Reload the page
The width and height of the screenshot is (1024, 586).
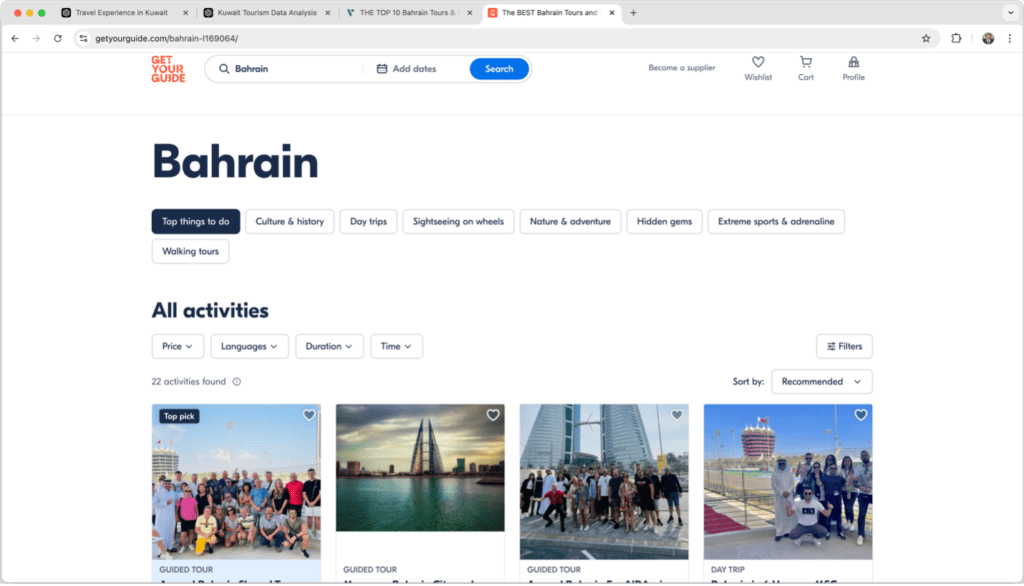click(57, 39)
